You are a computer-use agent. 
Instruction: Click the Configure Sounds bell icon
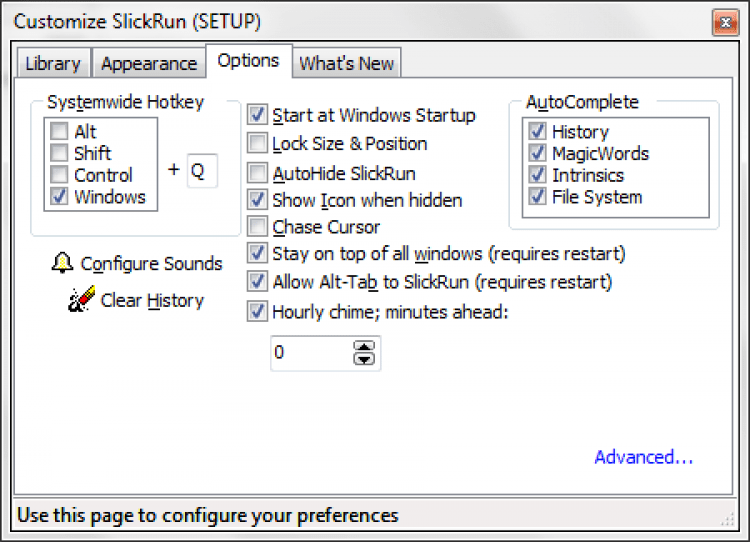pyautogui.click(x=62, y=263)
